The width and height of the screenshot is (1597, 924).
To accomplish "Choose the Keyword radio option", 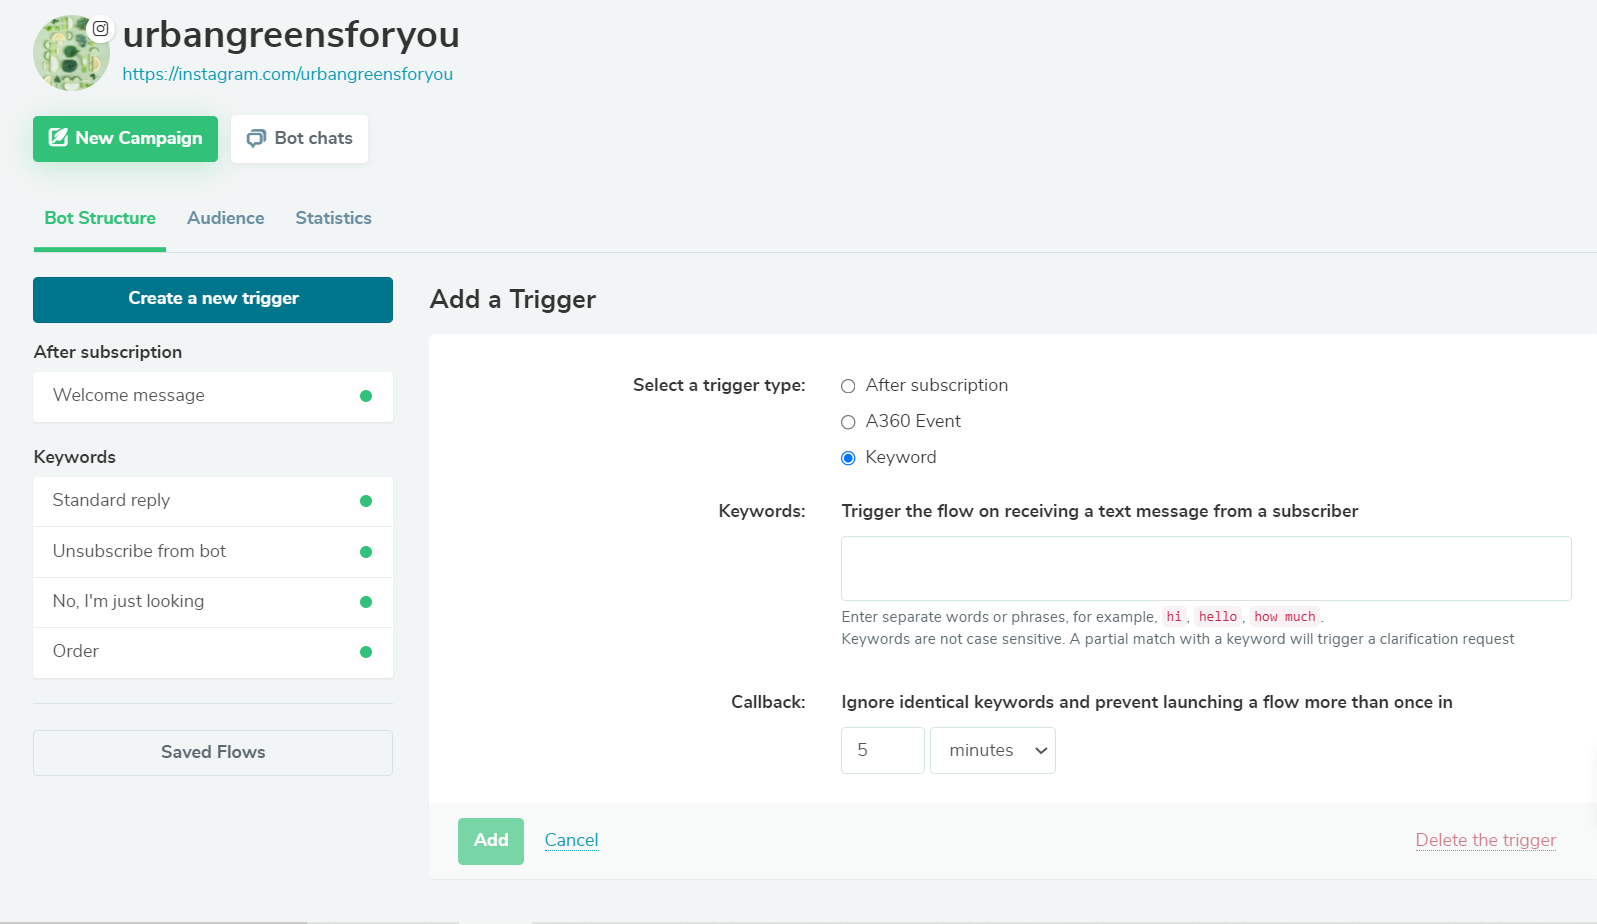I will (x=848, y=458).
